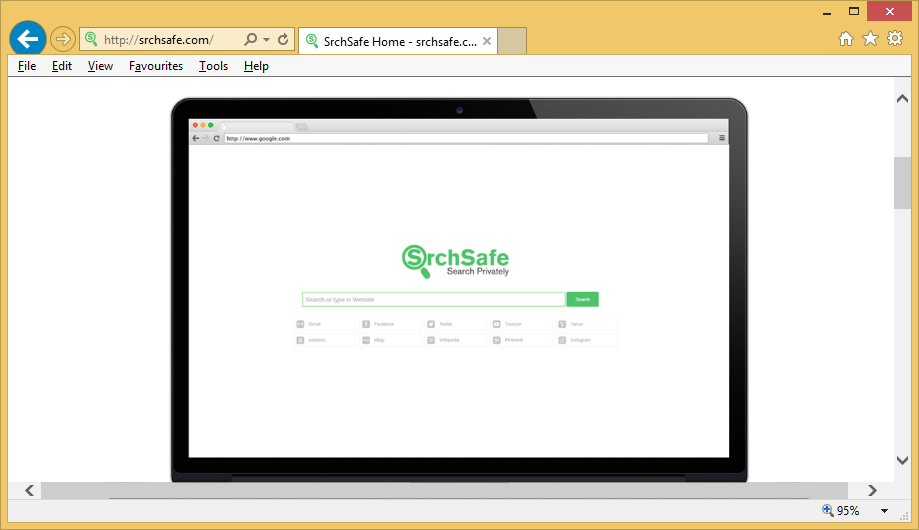Viewport: 919px width, 530px height.
Task: Refresh the page with the reload icon
Action: tap(283, 39)
